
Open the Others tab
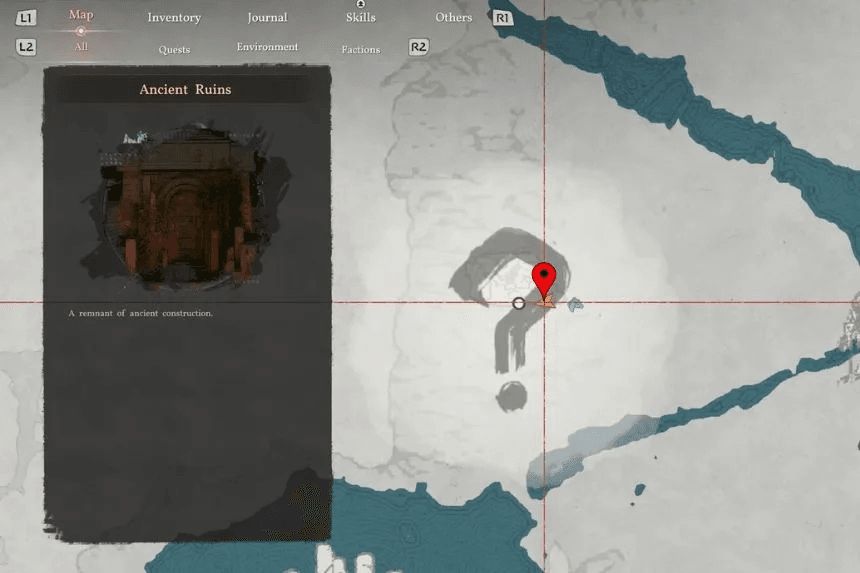(x=453, y=18)
